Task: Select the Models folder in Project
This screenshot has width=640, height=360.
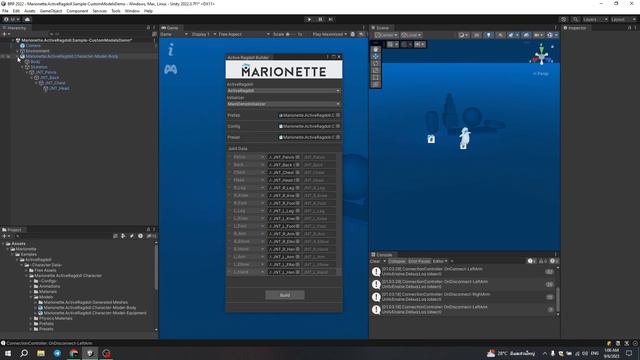Action: pos(46,297)
